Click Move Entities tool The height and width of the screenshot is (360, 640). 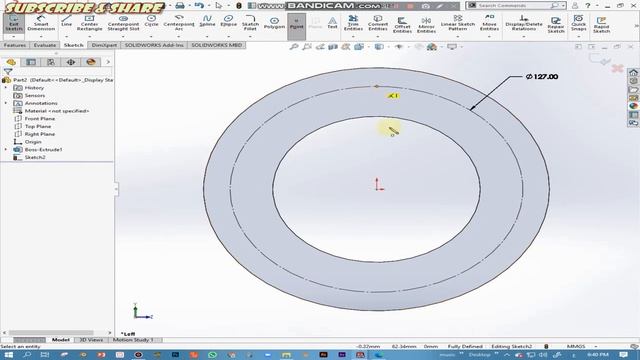click(489, 23)
